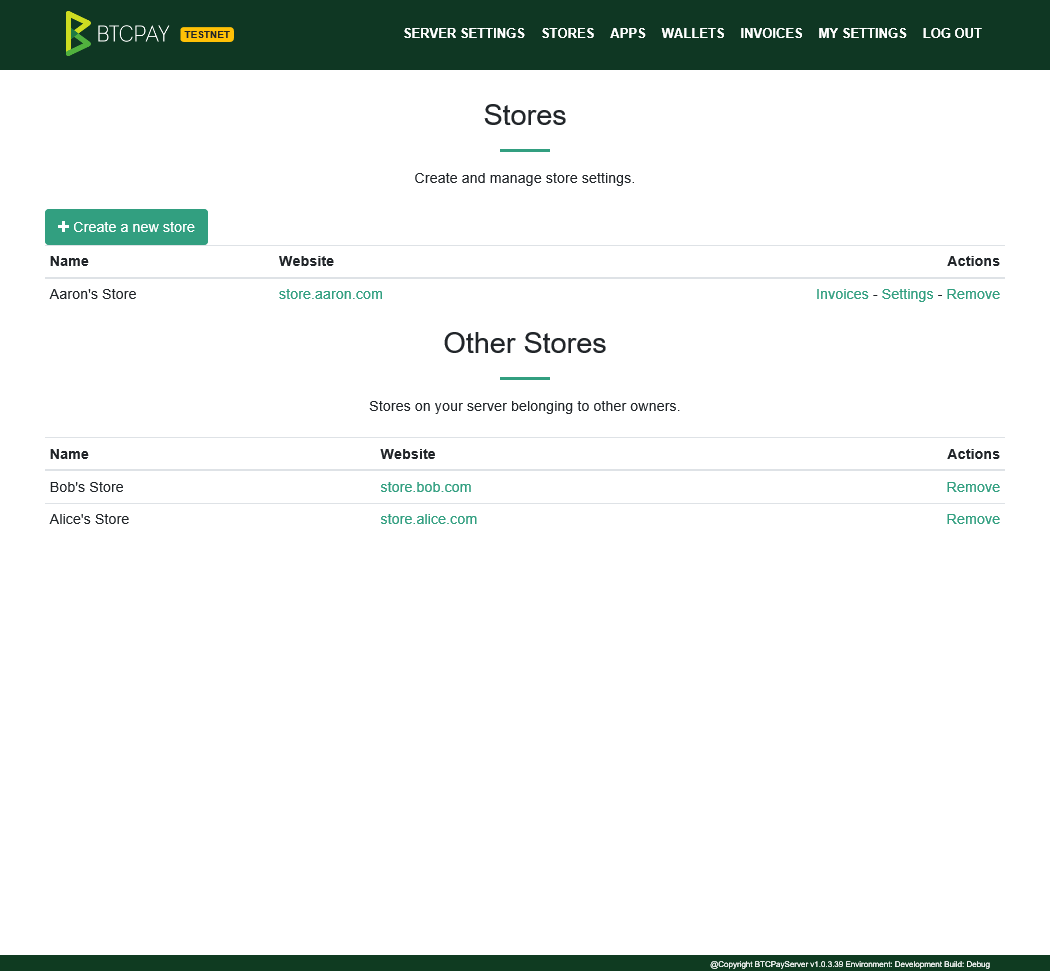Visit store.aaron.com website link
This screenshot has width=1050, height=971.
330,294
